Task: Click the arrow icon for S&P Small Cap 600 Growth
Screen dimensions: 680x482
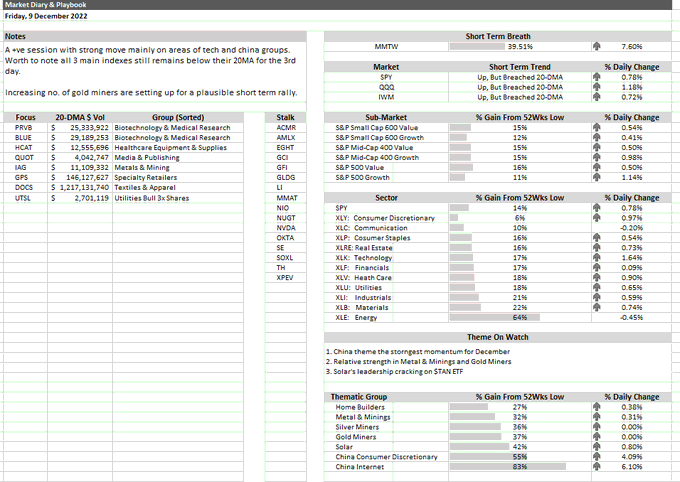Action: click(x=597, y=137)
